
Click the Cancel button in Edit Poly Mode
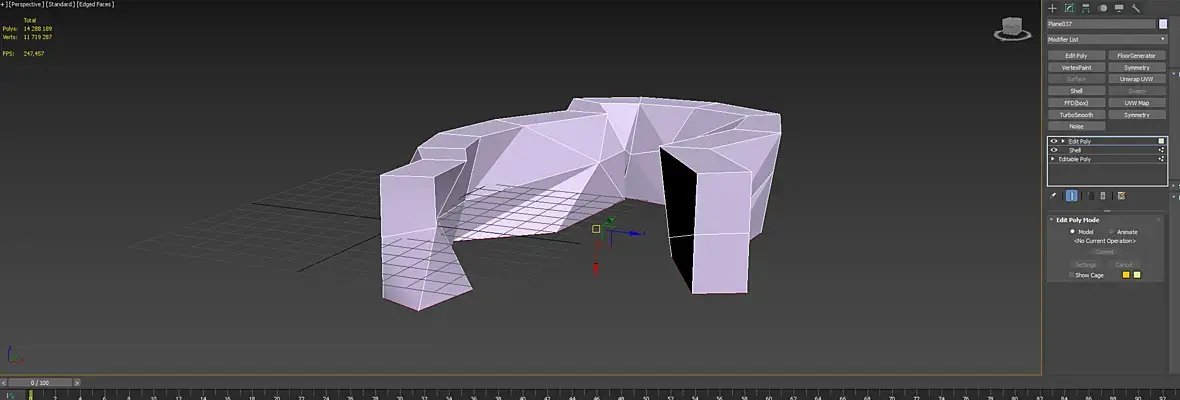(x=1124, y=265)
